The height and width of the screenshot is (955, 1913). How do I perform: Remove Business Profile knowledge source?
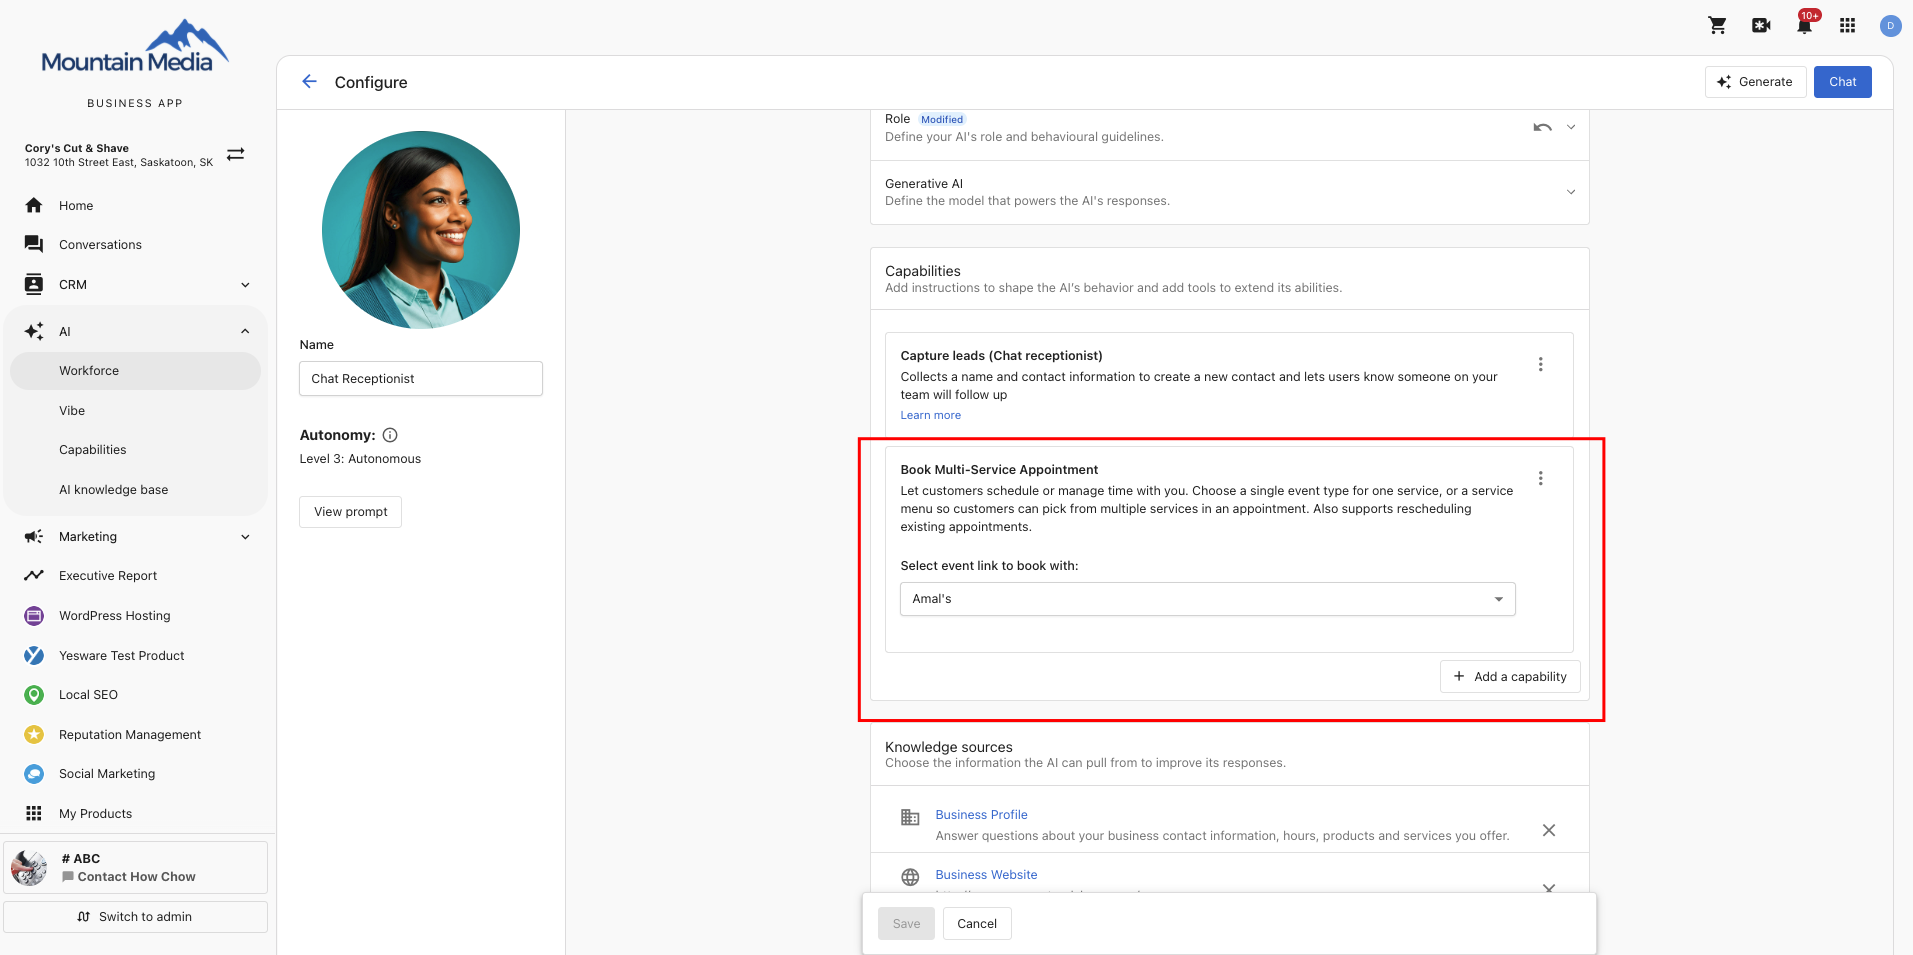pos(1548,830)
